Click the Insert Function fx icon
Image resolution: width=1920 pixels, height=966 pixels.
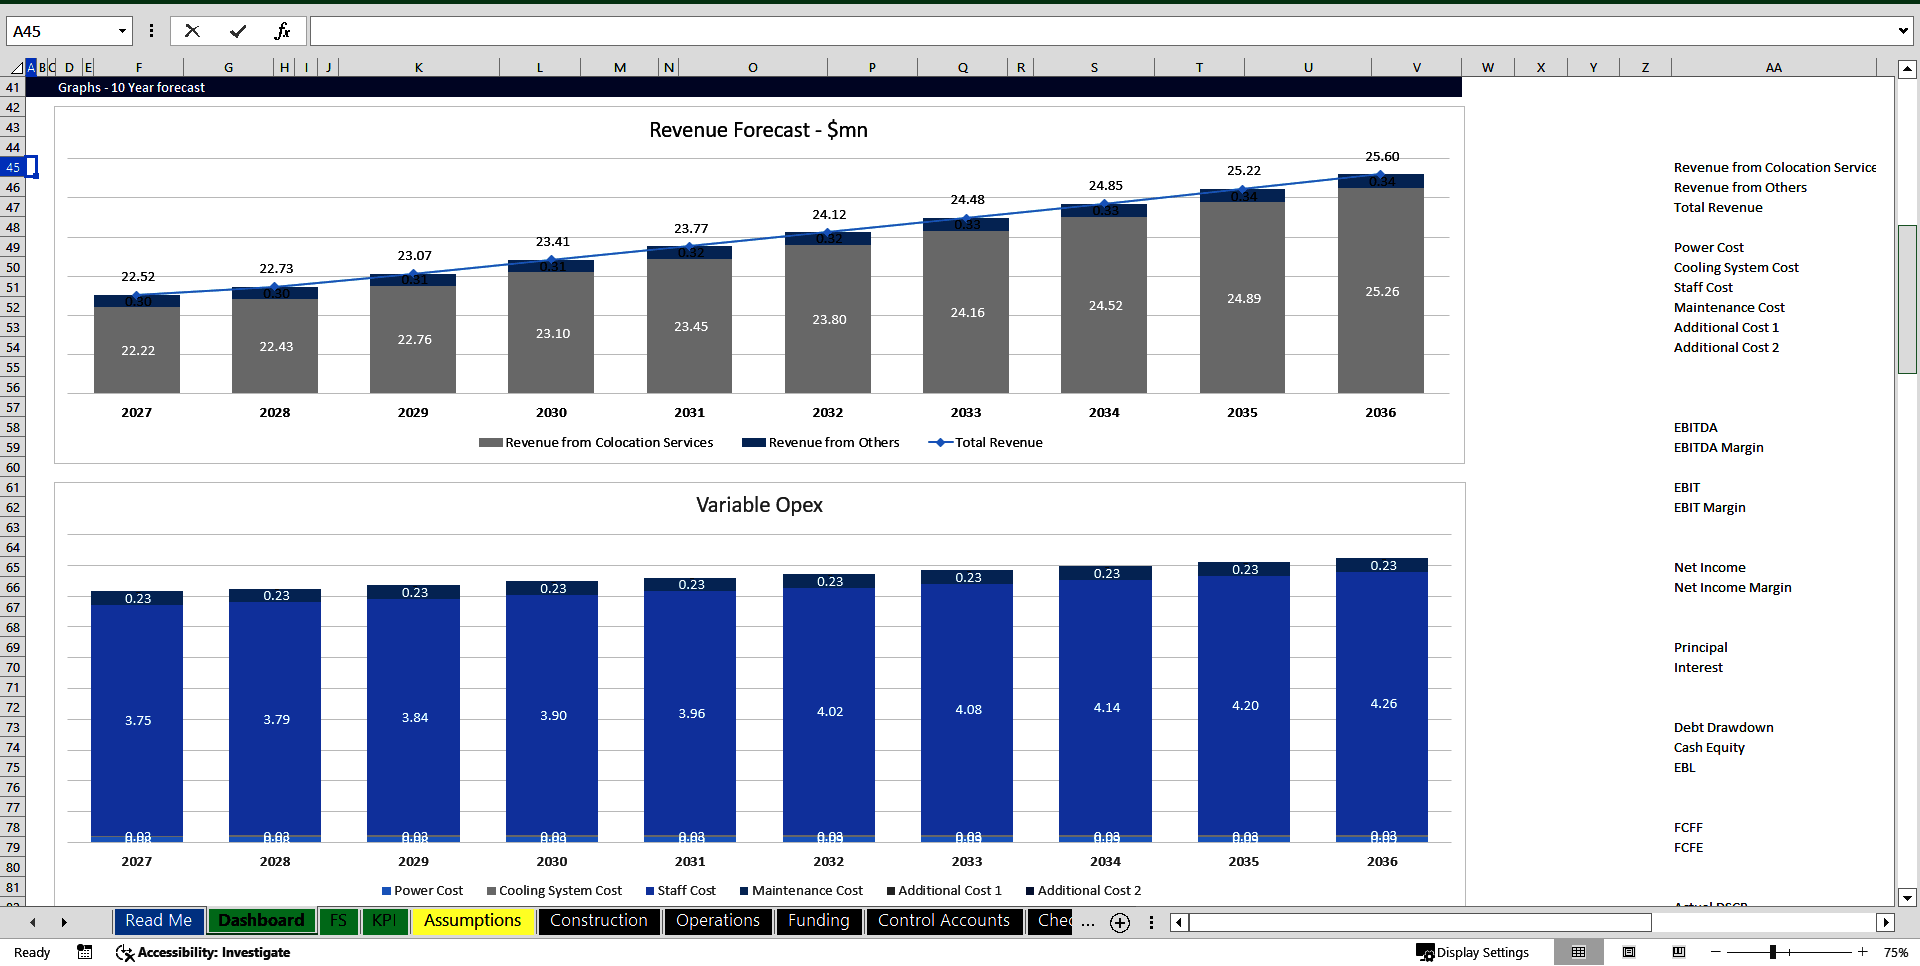click(284, 30)
